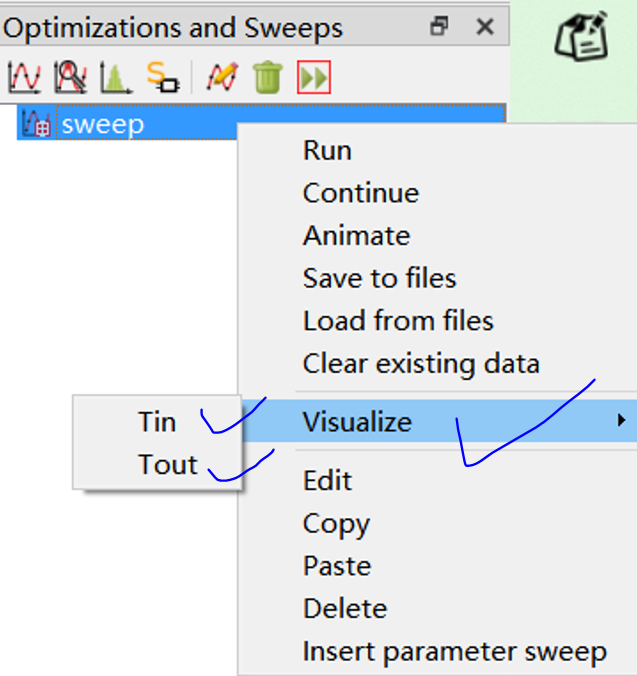Click the sweep item icon in the list
The width and height of the screenshot is (637, 676).
coord(36,124)
